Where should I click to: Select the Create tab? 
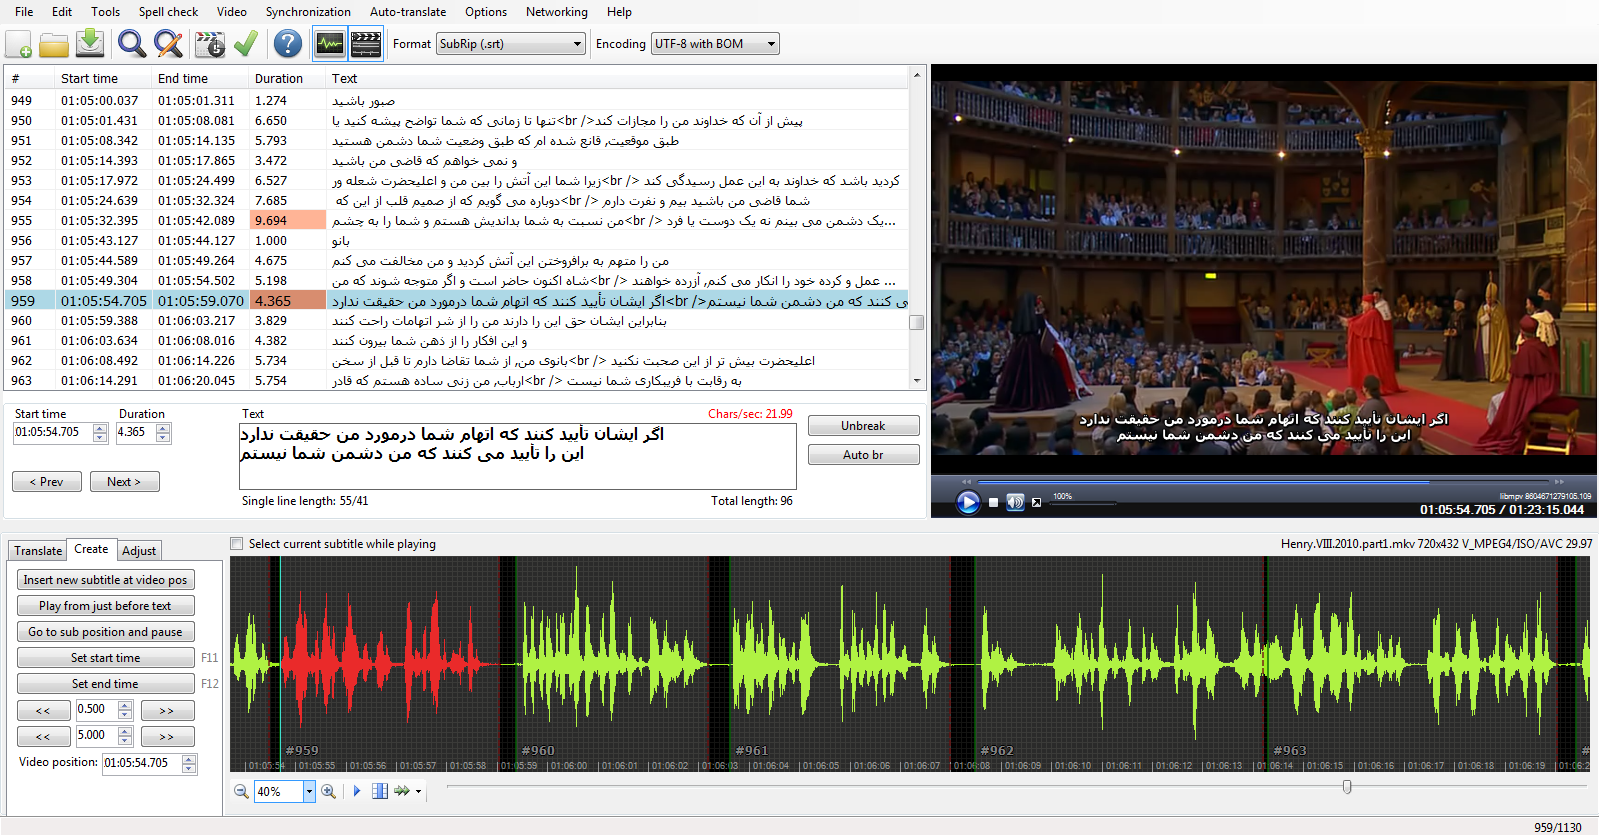pyautogui.click(x=91, y=549)
